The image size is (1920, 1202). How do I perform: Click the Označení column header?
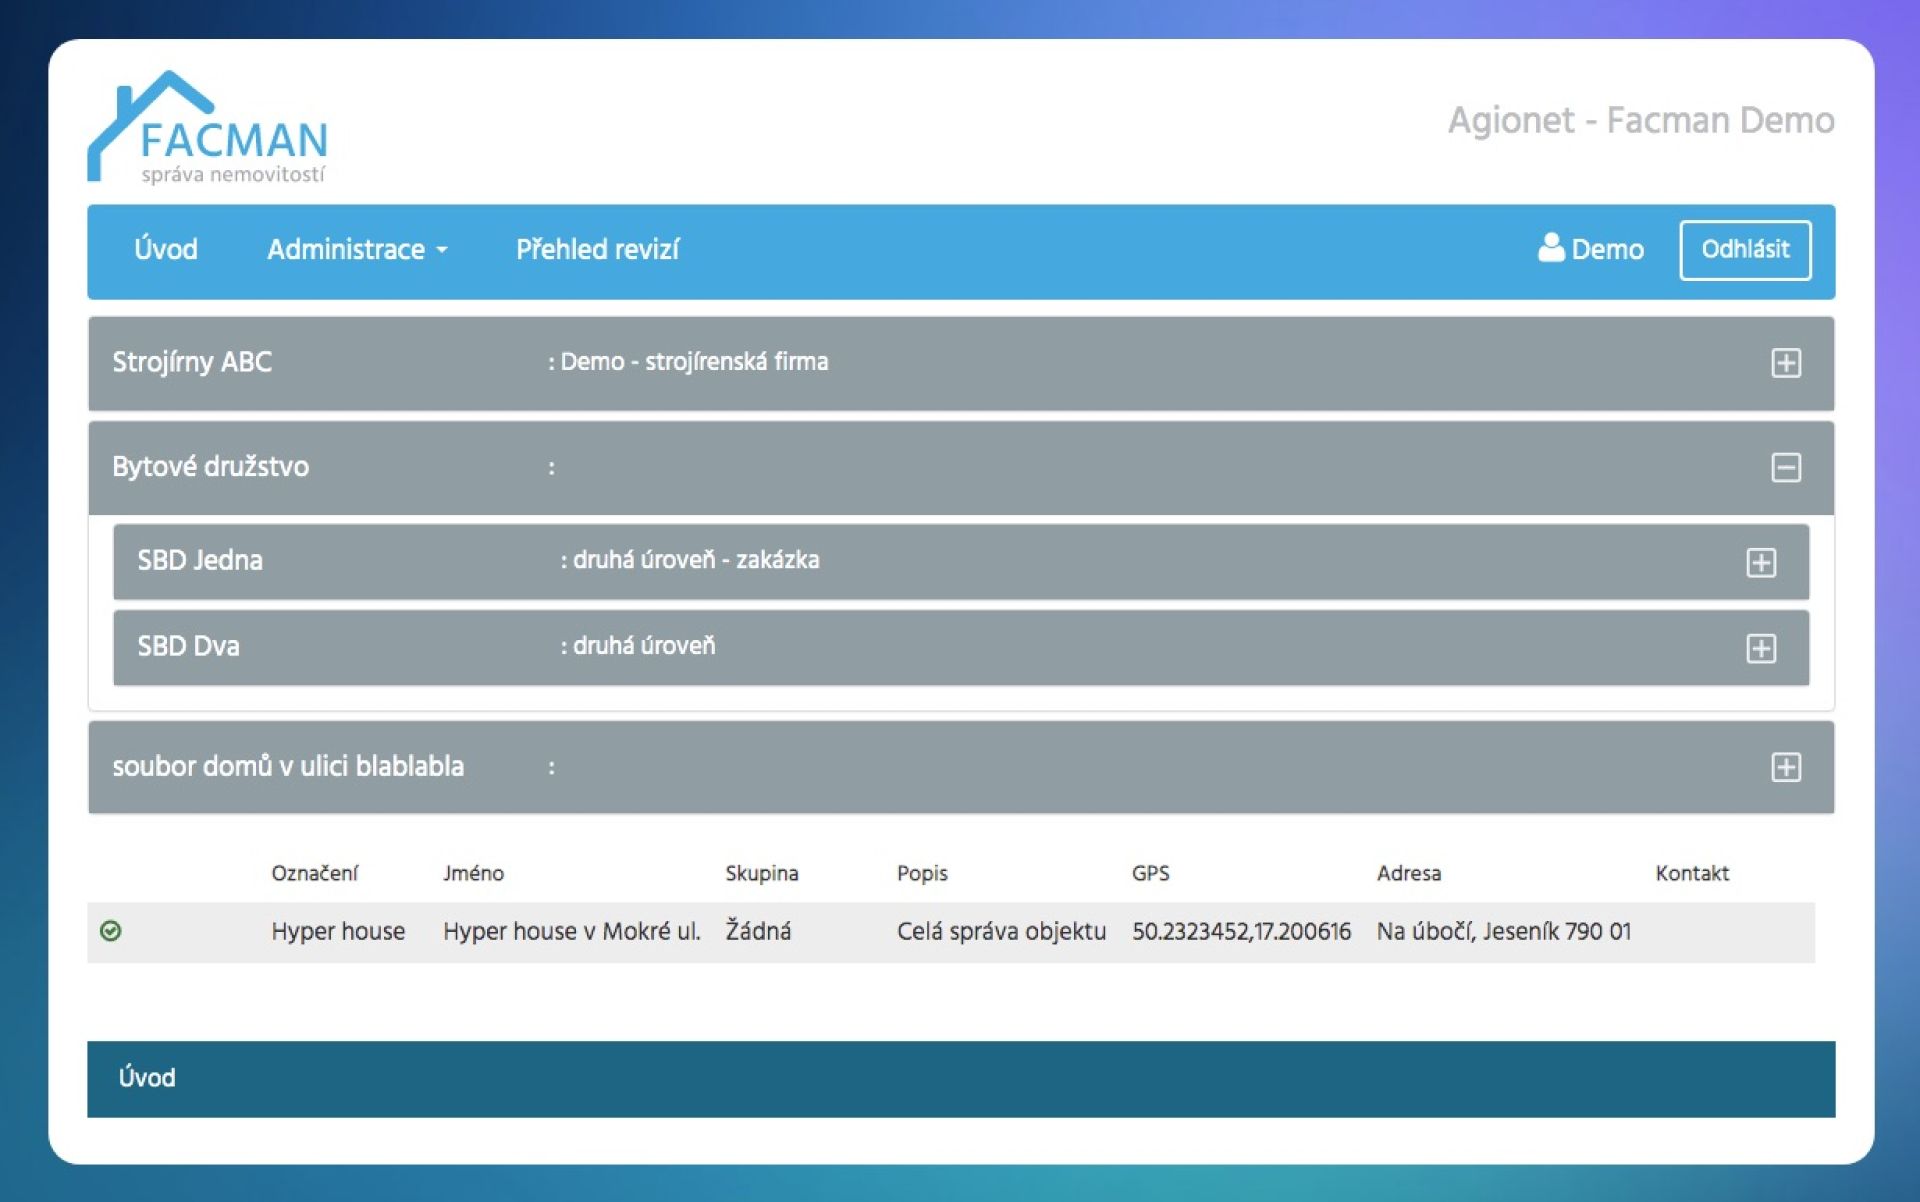(x=314, y=873)
